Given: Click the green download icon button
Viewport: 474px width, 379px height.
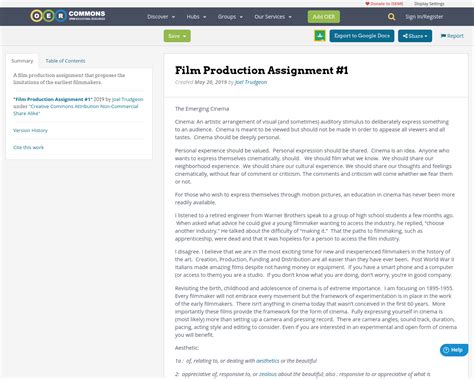Looking at the screenshot, I should (x=320, y=36).
